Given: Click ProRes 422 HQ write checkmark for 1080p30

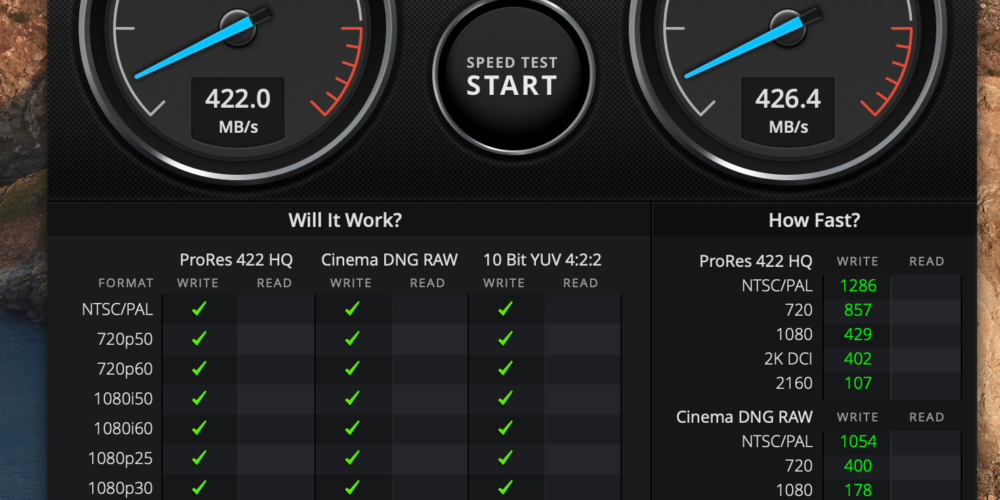Looking at the screenshot, I should (200, 488).
